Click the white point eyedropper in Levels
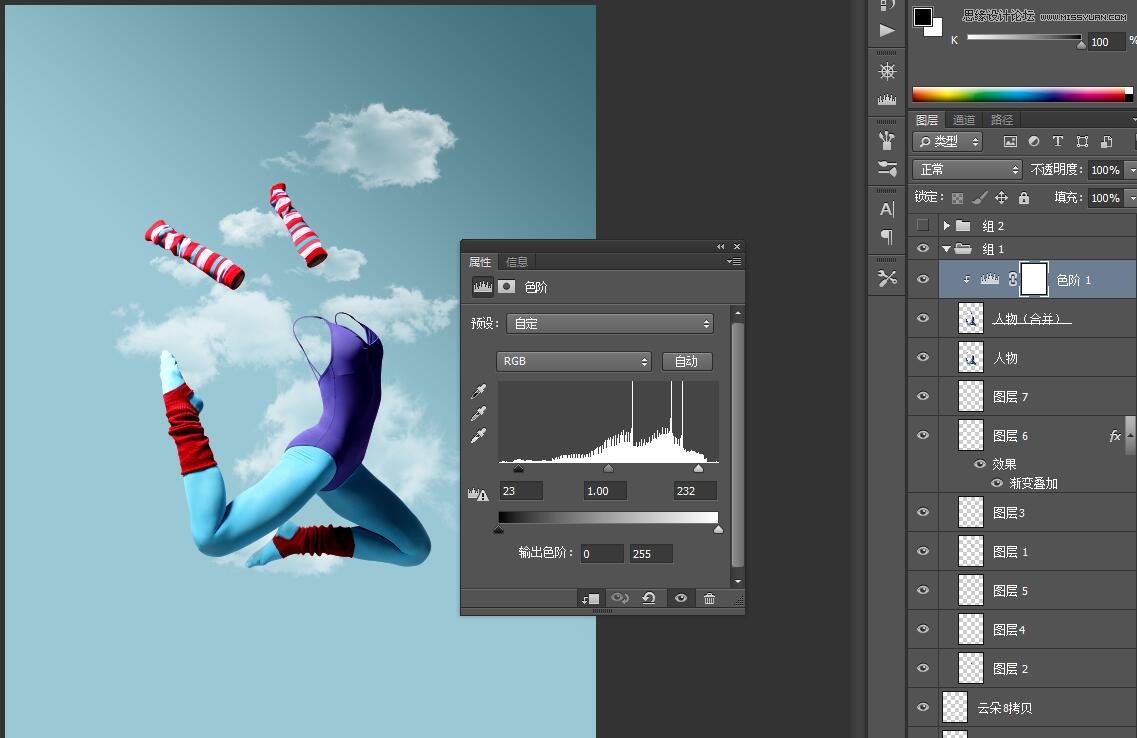 [x=478, y=436]
